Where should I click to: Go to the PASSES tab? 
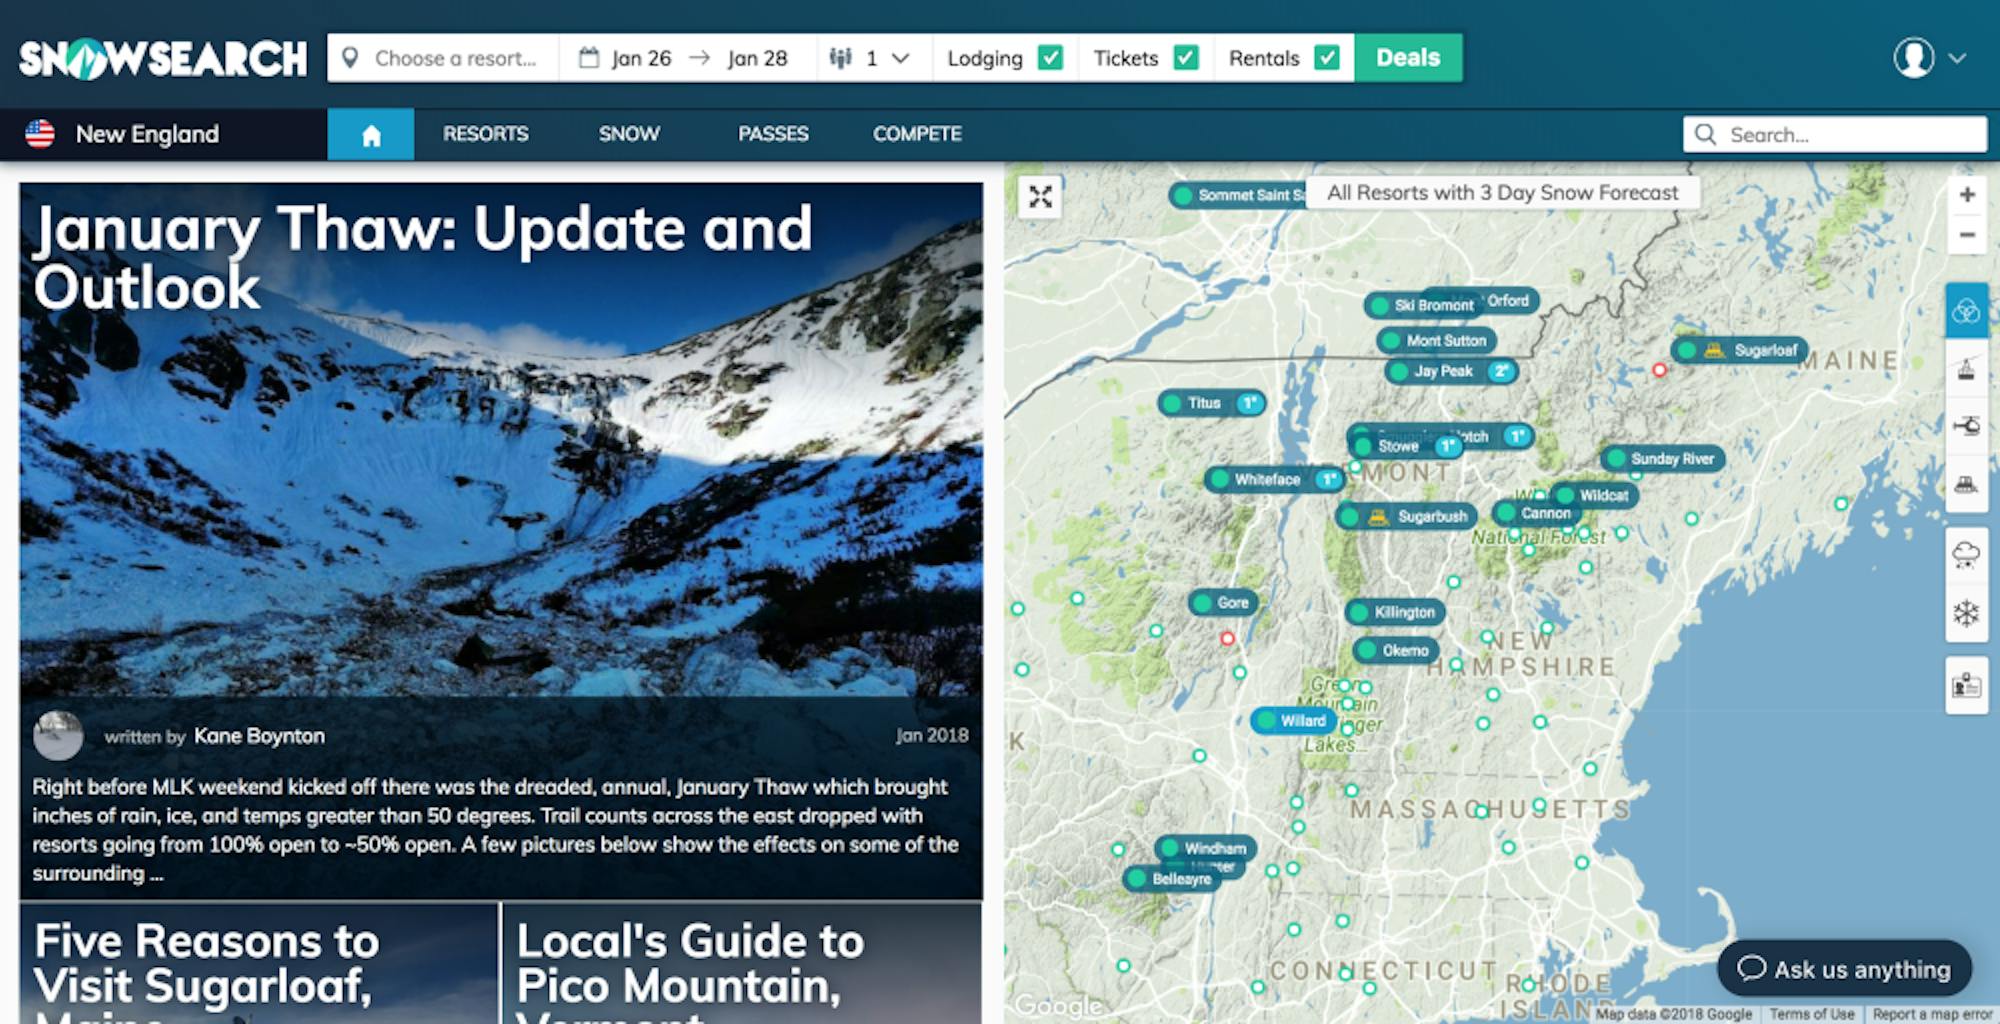[772, 134]
